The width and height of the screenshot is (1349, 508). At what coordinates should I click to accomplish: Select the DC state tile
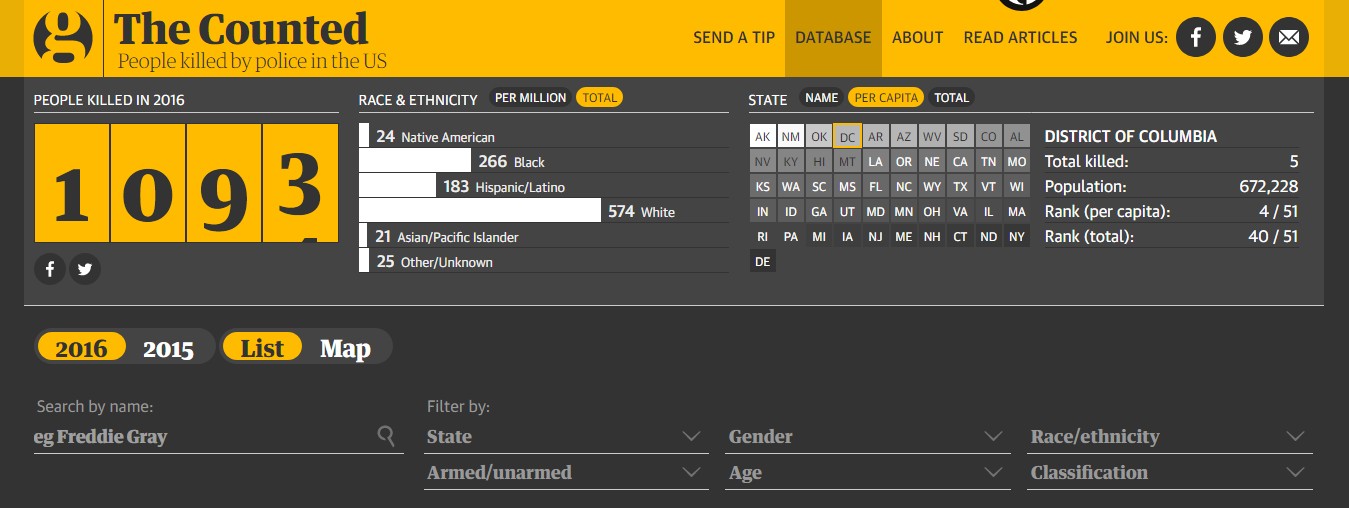pos(847,136)
